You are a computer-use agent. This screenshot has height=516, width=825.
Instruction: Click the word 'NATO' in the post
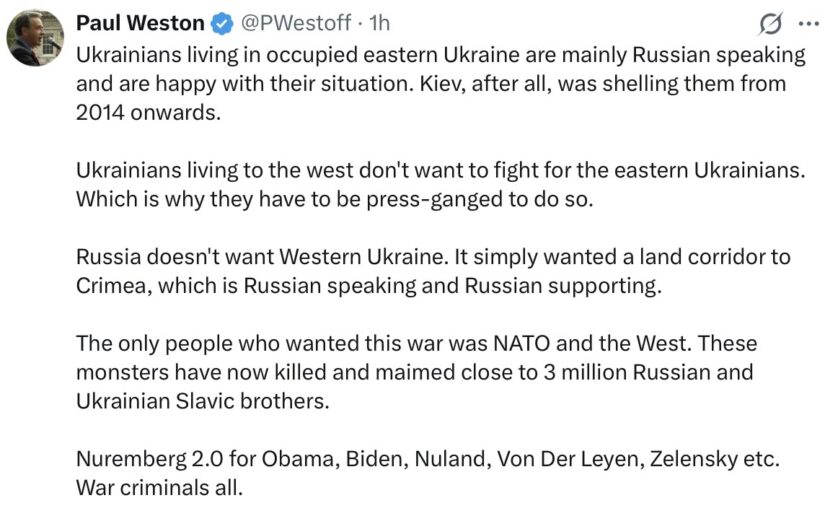pyautogui.click(x=521, y=343)
